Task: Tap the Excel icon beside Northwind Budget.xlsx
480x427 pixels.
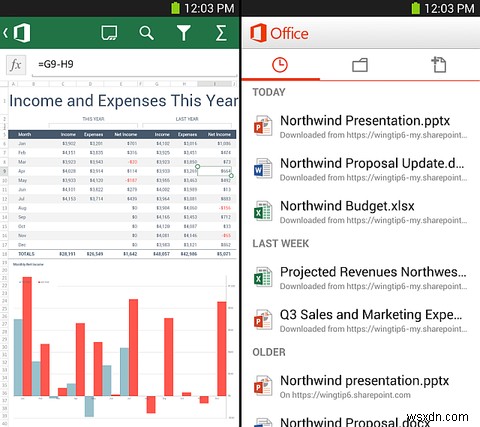Action: (x=263, y=211)
